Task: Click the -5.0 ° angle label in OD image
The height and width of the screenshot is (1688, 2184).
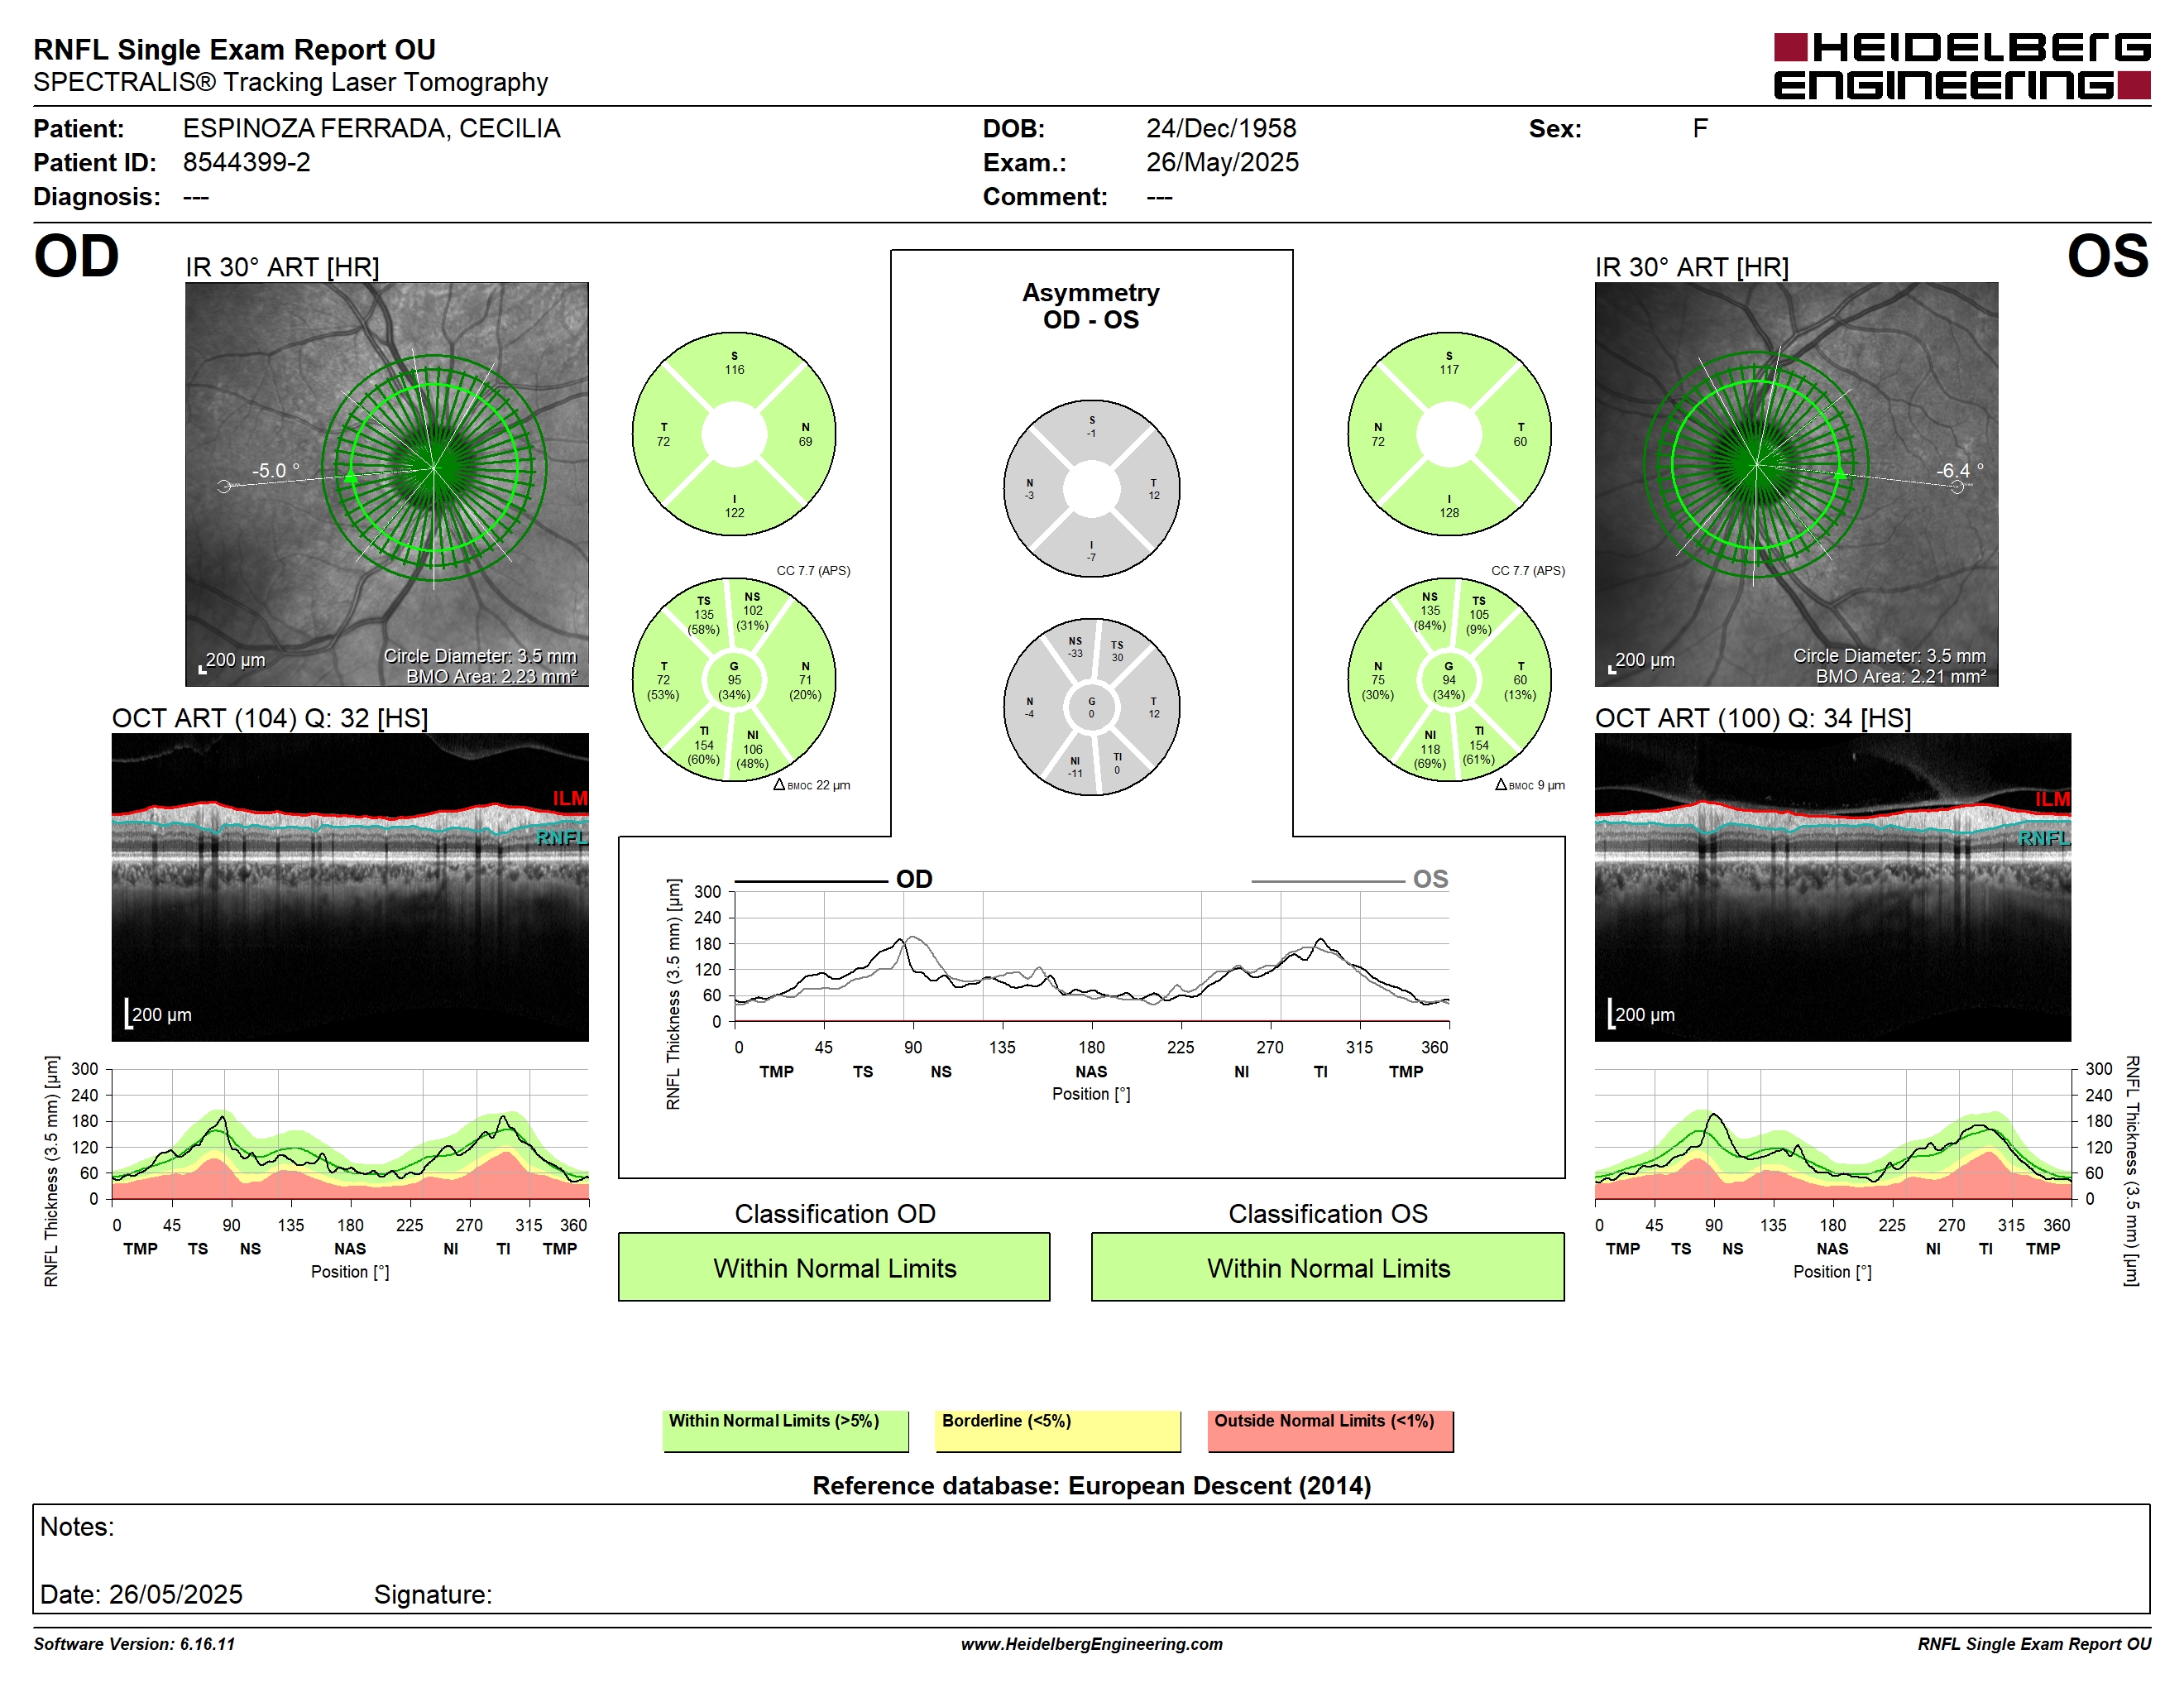Action: point(275,470)
